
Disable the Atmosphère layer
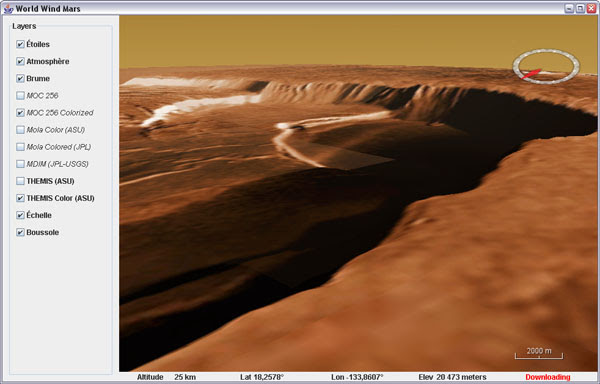[x=20, y=62]
